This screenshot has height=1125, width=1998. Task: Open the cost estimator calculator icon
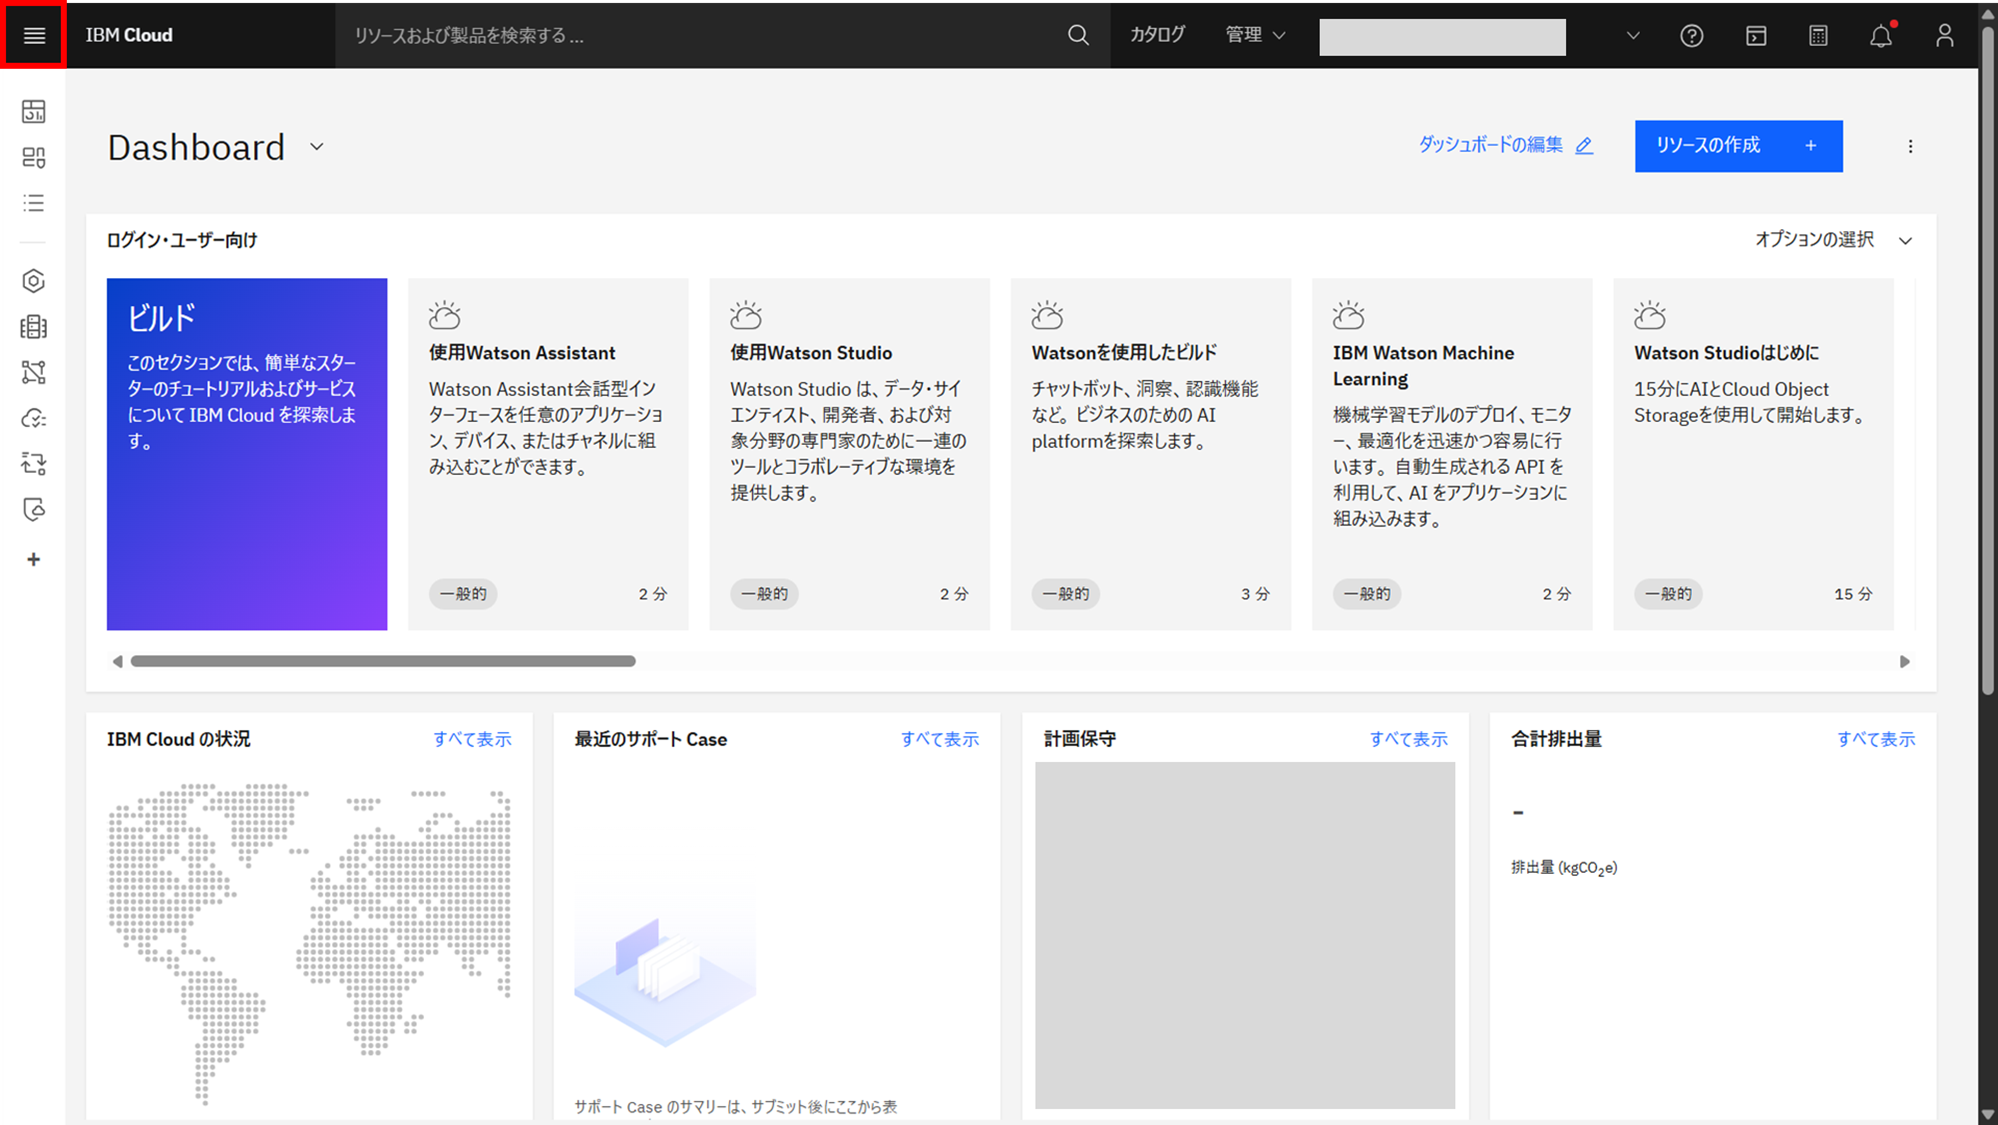tap(1818, 36)
